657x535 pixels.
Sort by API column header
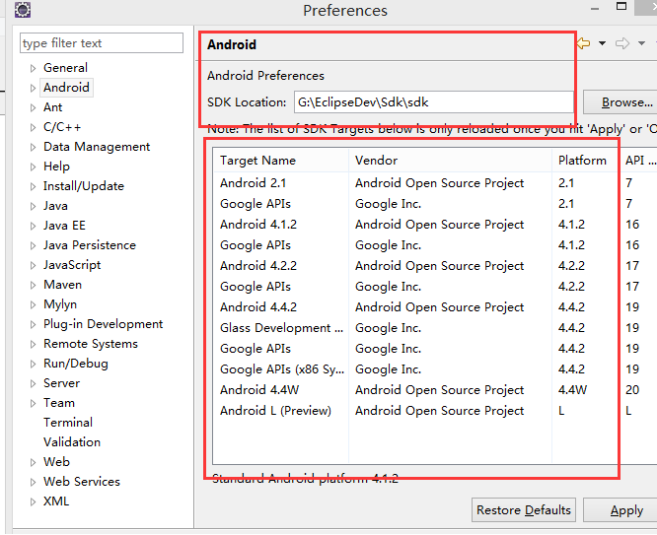[639, 160]
